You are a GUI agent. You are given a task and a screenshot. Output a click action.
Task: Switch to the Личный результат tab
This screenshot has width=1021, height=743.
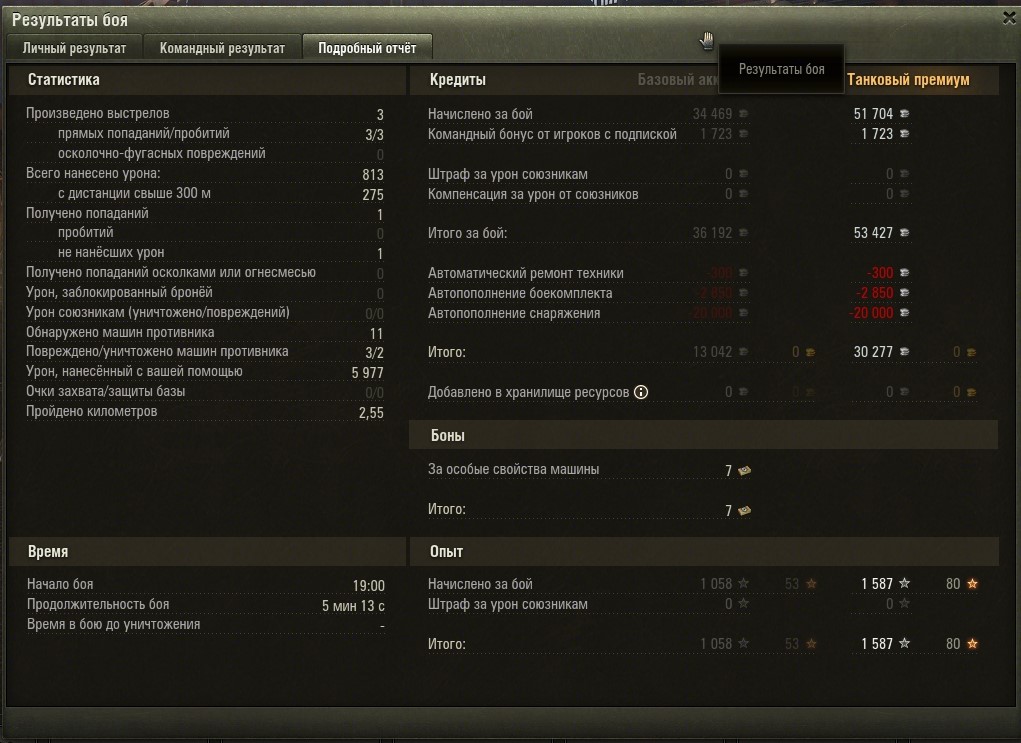click(74, 48)
